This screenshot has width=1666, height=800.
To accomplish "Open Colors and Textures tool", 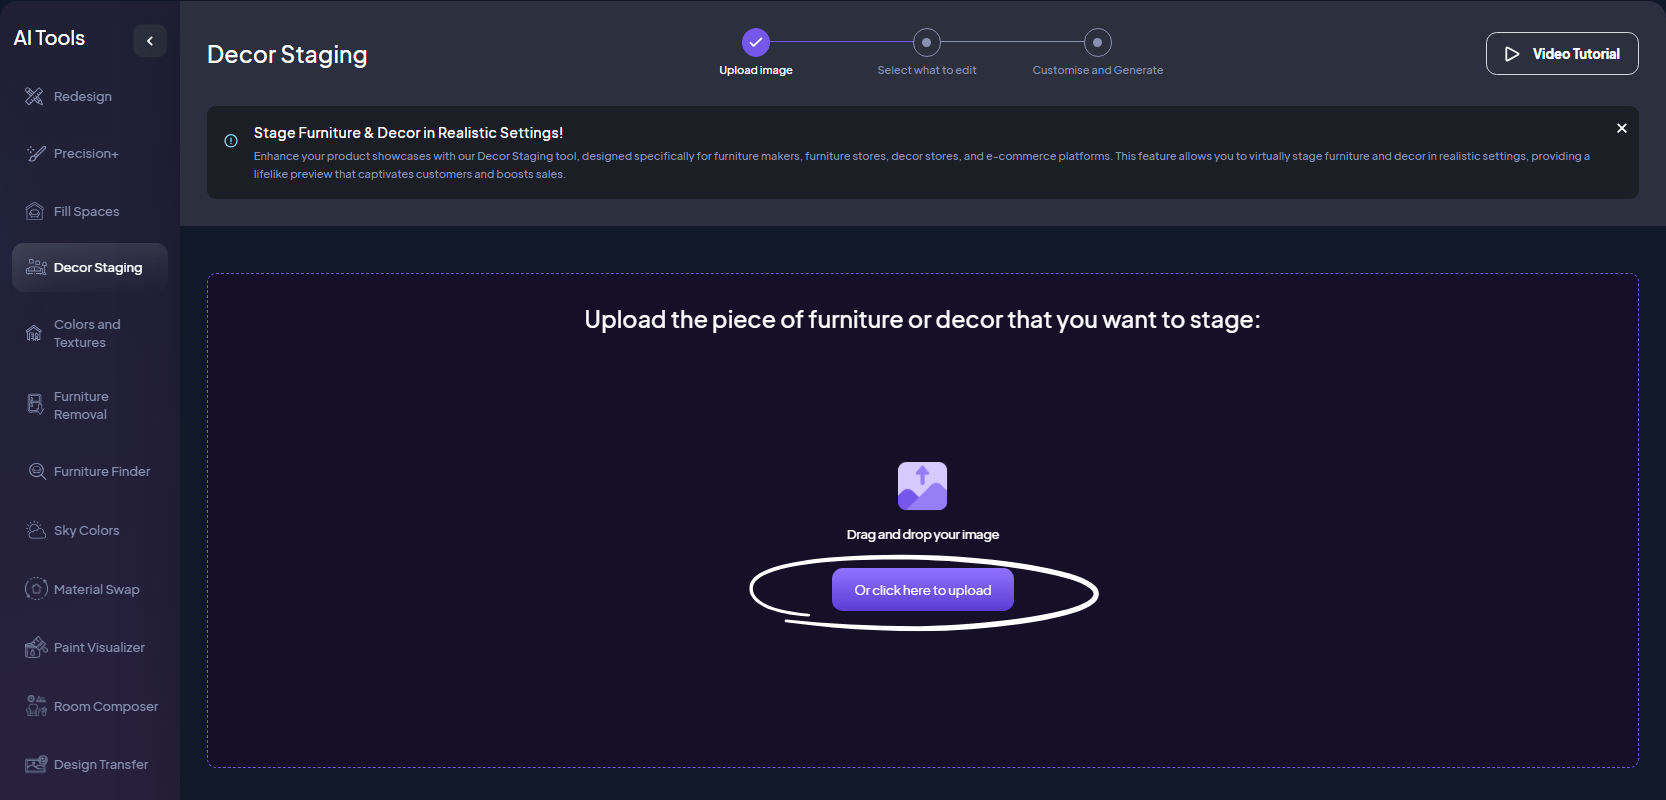I will point(87,334).
